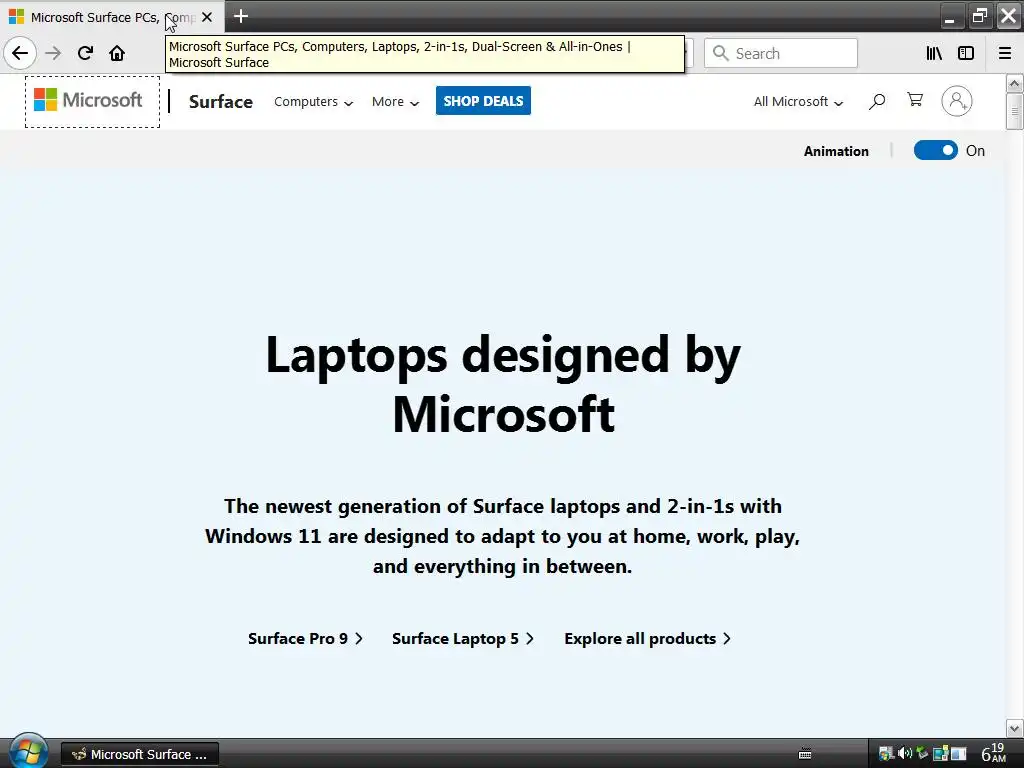Image resolution: width=1024 pixels, height=768 pixels.
Task: Expand the All Microsoft dropdown
Action: pyautogui.click(x=798, y=102)
